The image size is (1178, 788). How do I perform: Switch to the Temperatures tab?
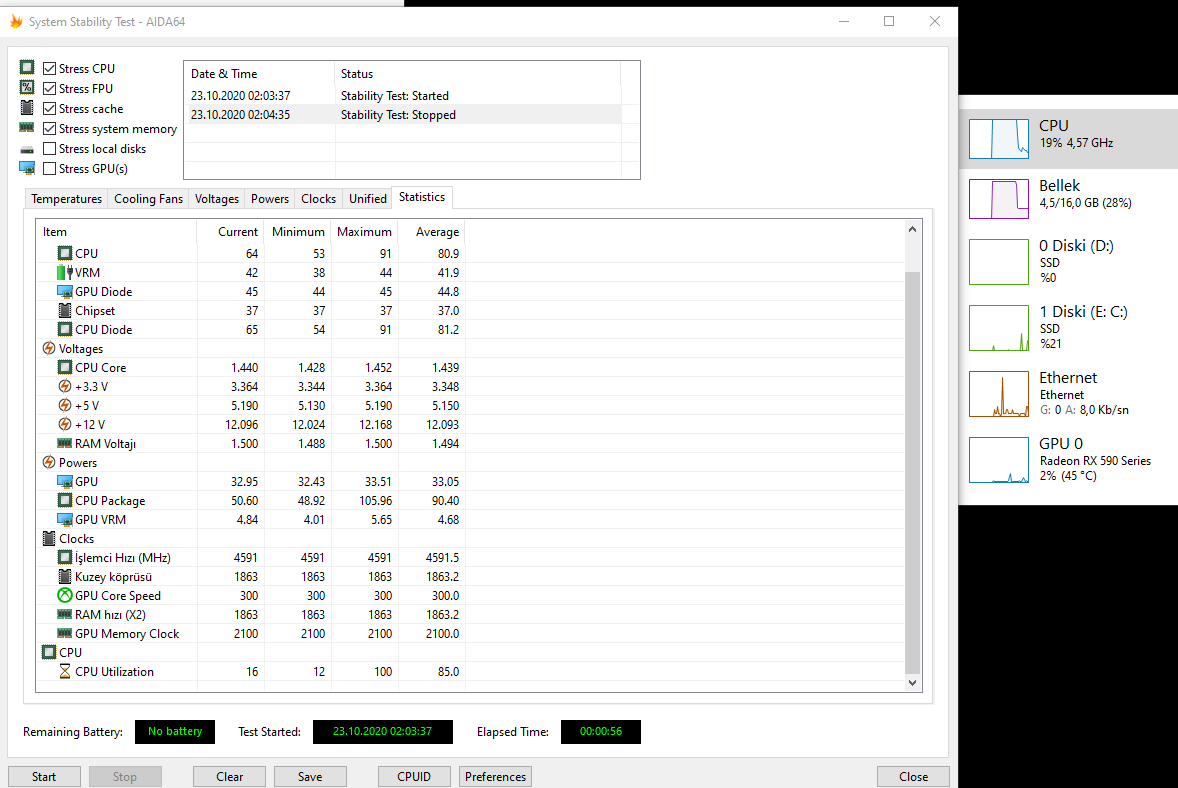coord(66,198)
